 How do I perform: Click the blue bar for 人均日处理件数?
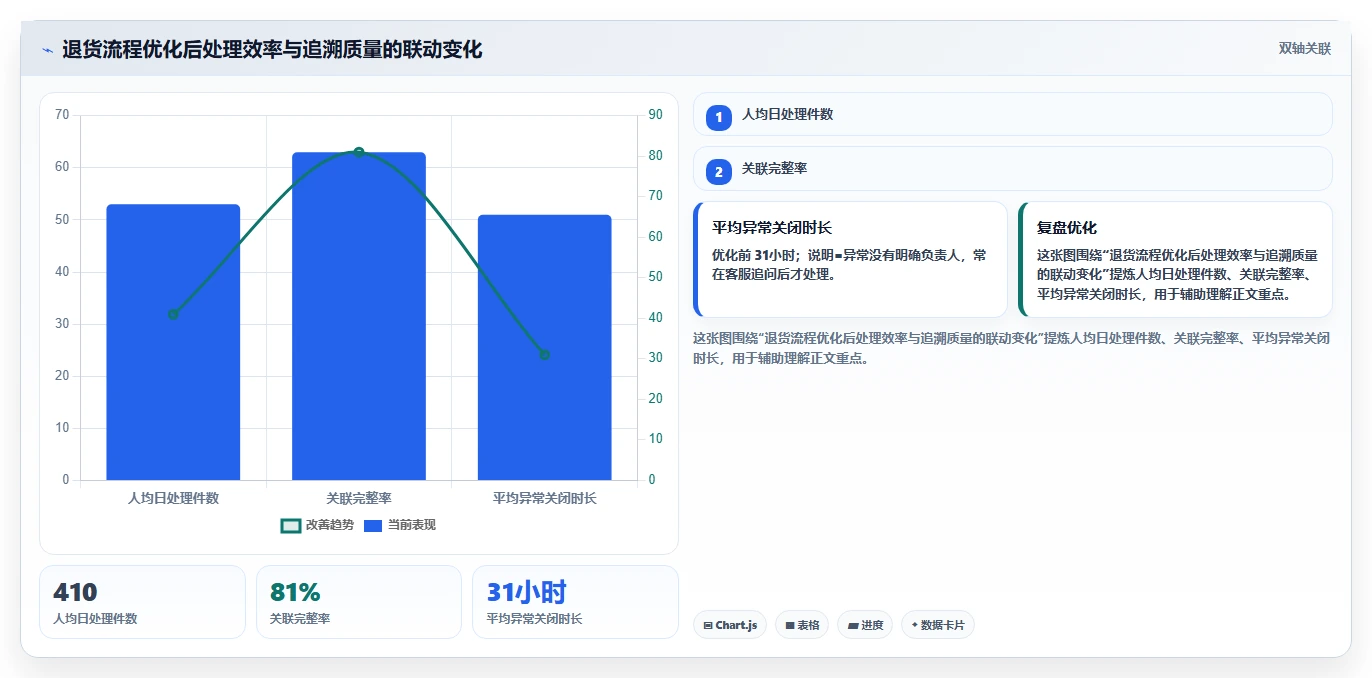[x=173, y=342]
